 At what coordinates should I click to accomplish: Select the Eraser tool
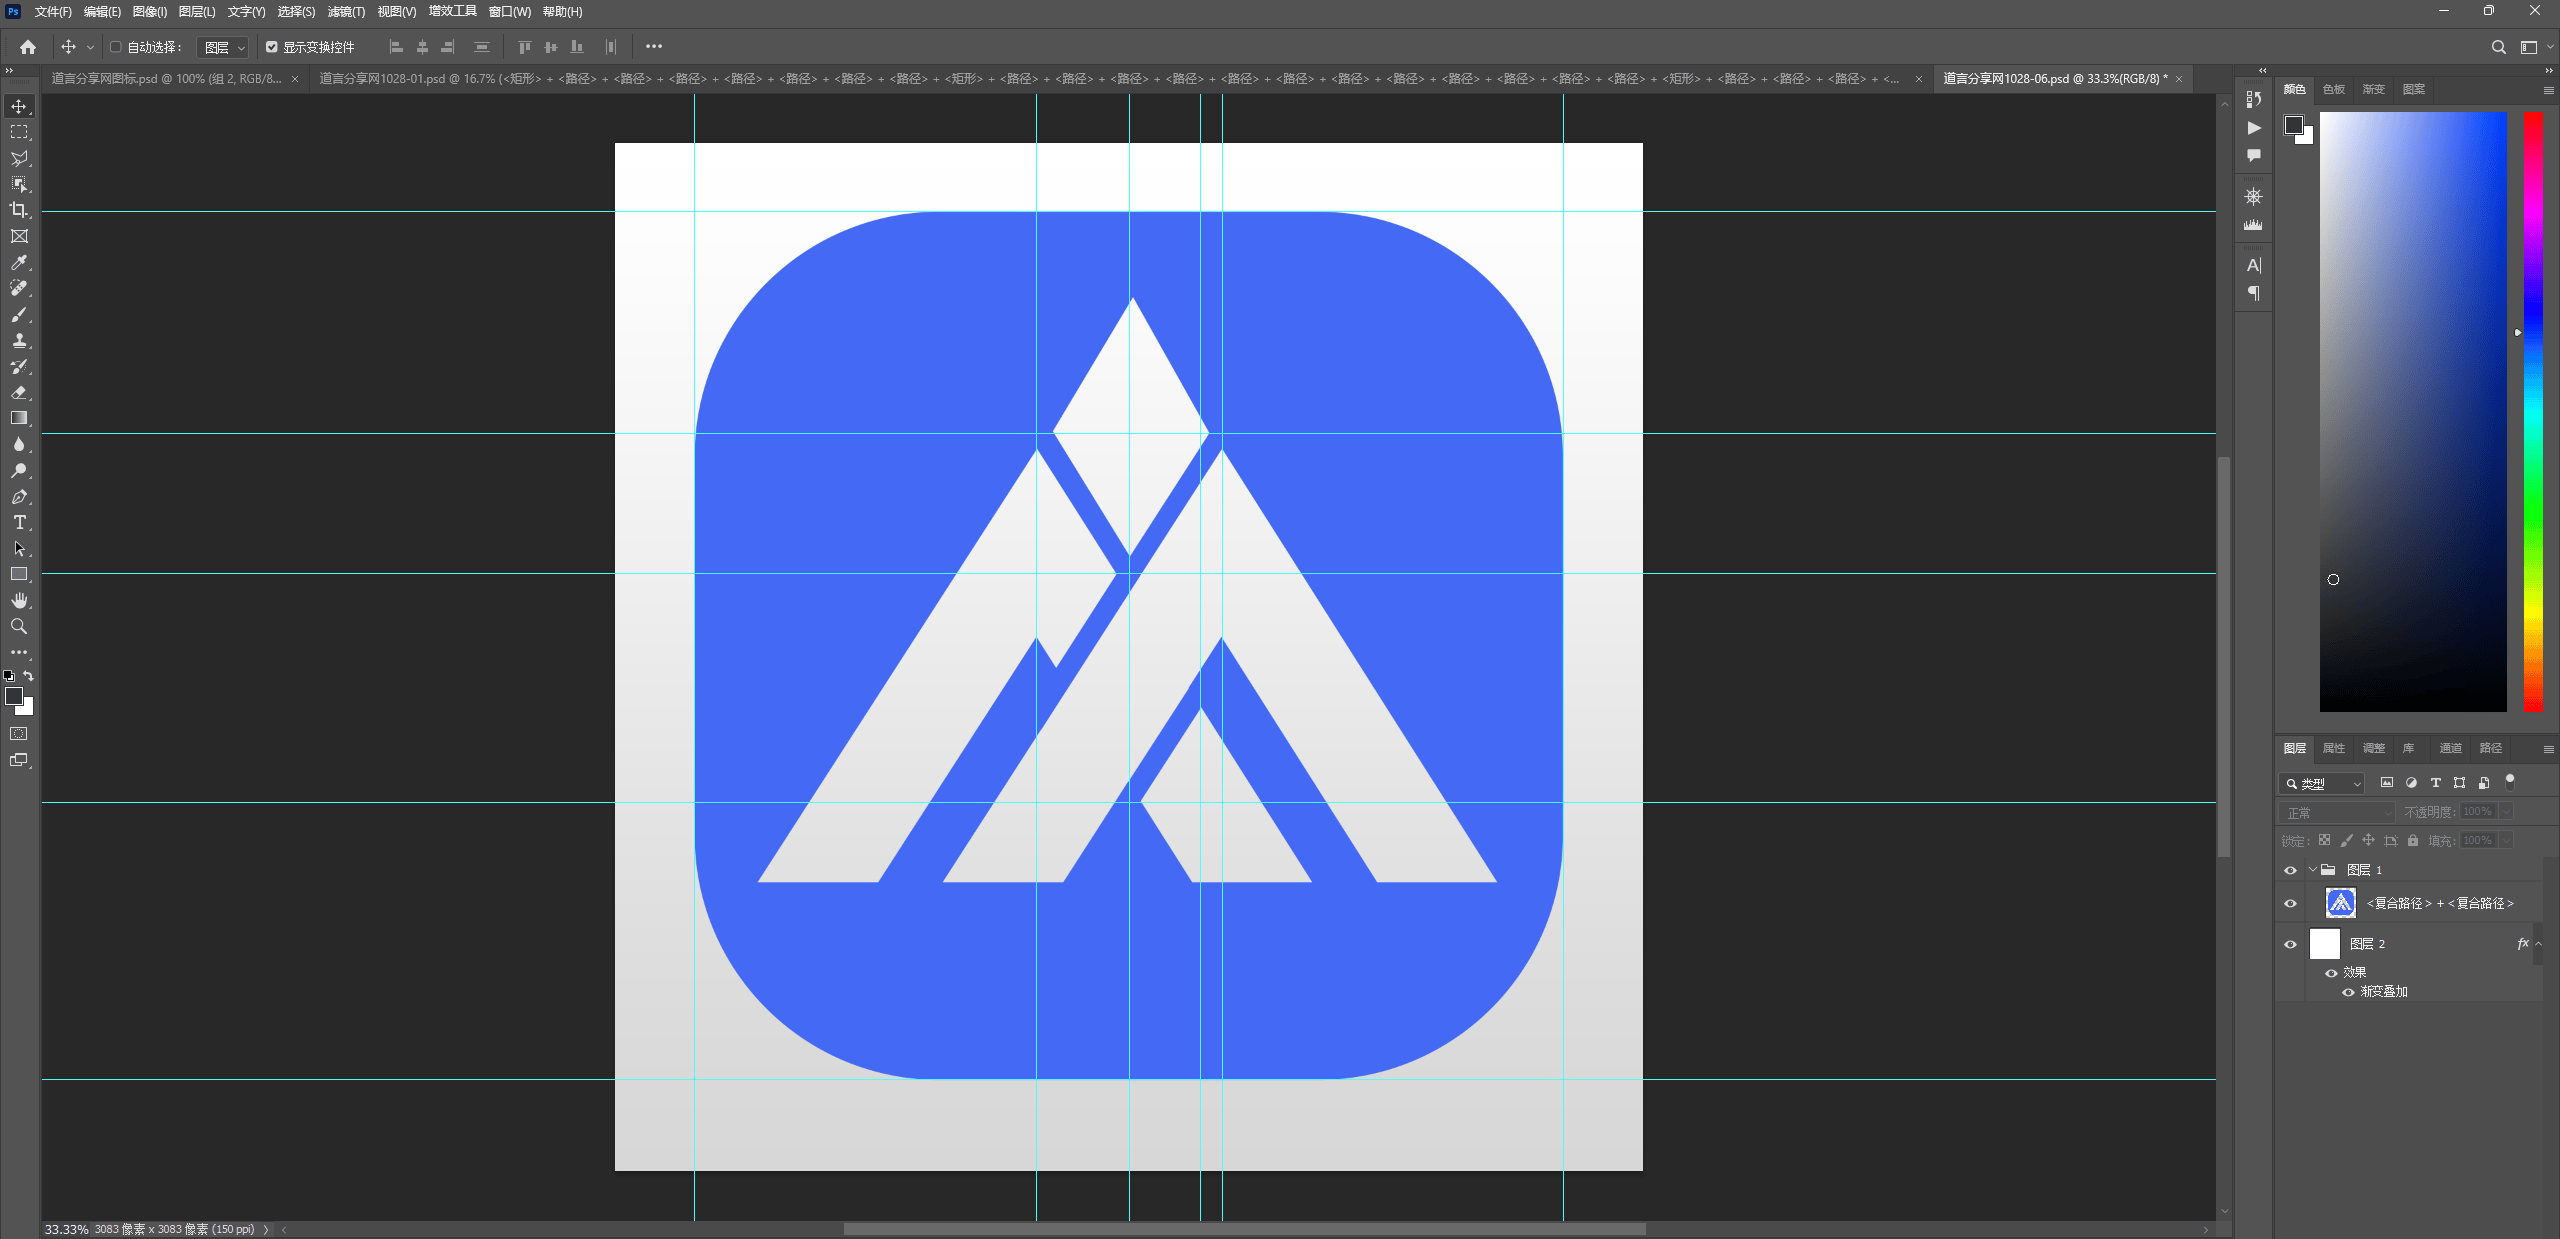[x=19, y=392]
